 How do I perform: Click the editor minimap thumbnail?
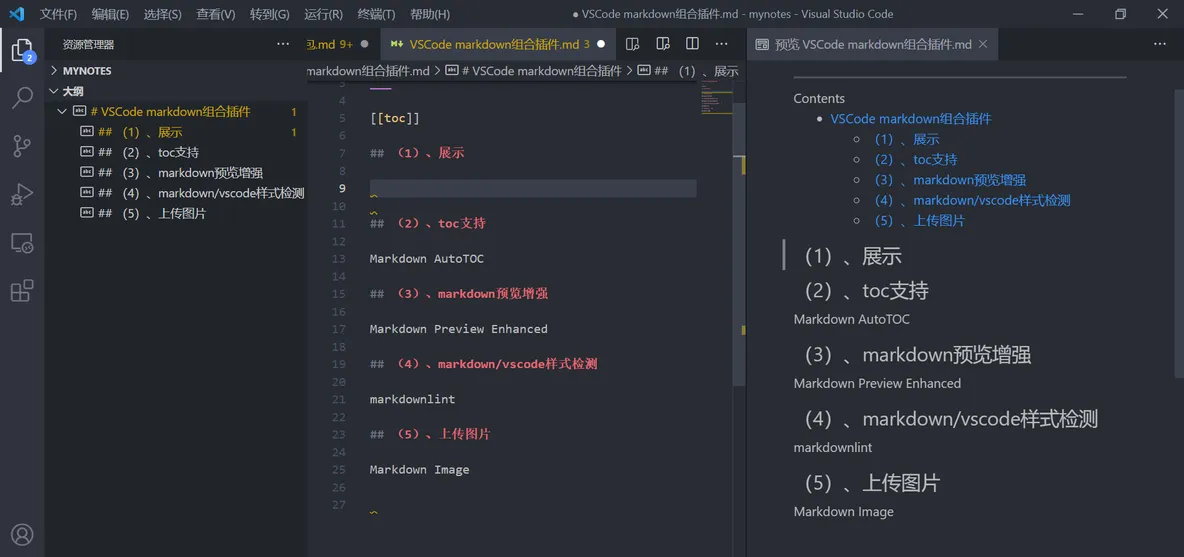716,98
